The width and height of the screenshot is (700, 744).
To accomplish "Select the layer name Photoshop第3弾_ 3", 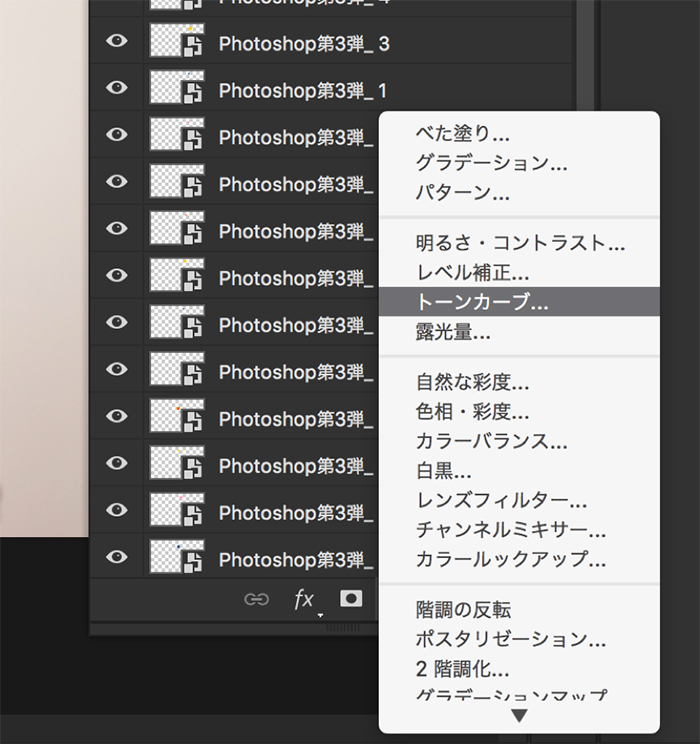I will point(304,44).
